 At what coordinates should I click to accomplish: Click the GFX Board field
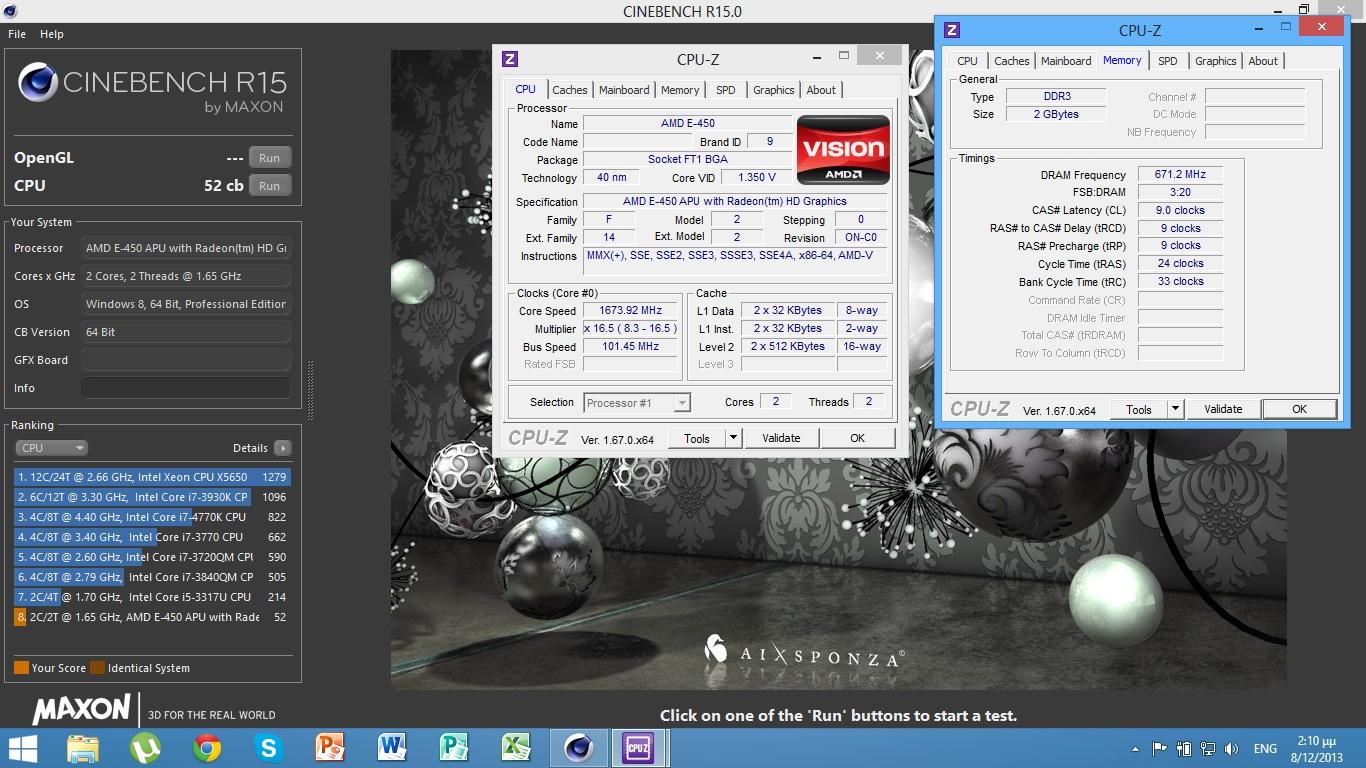186,360
